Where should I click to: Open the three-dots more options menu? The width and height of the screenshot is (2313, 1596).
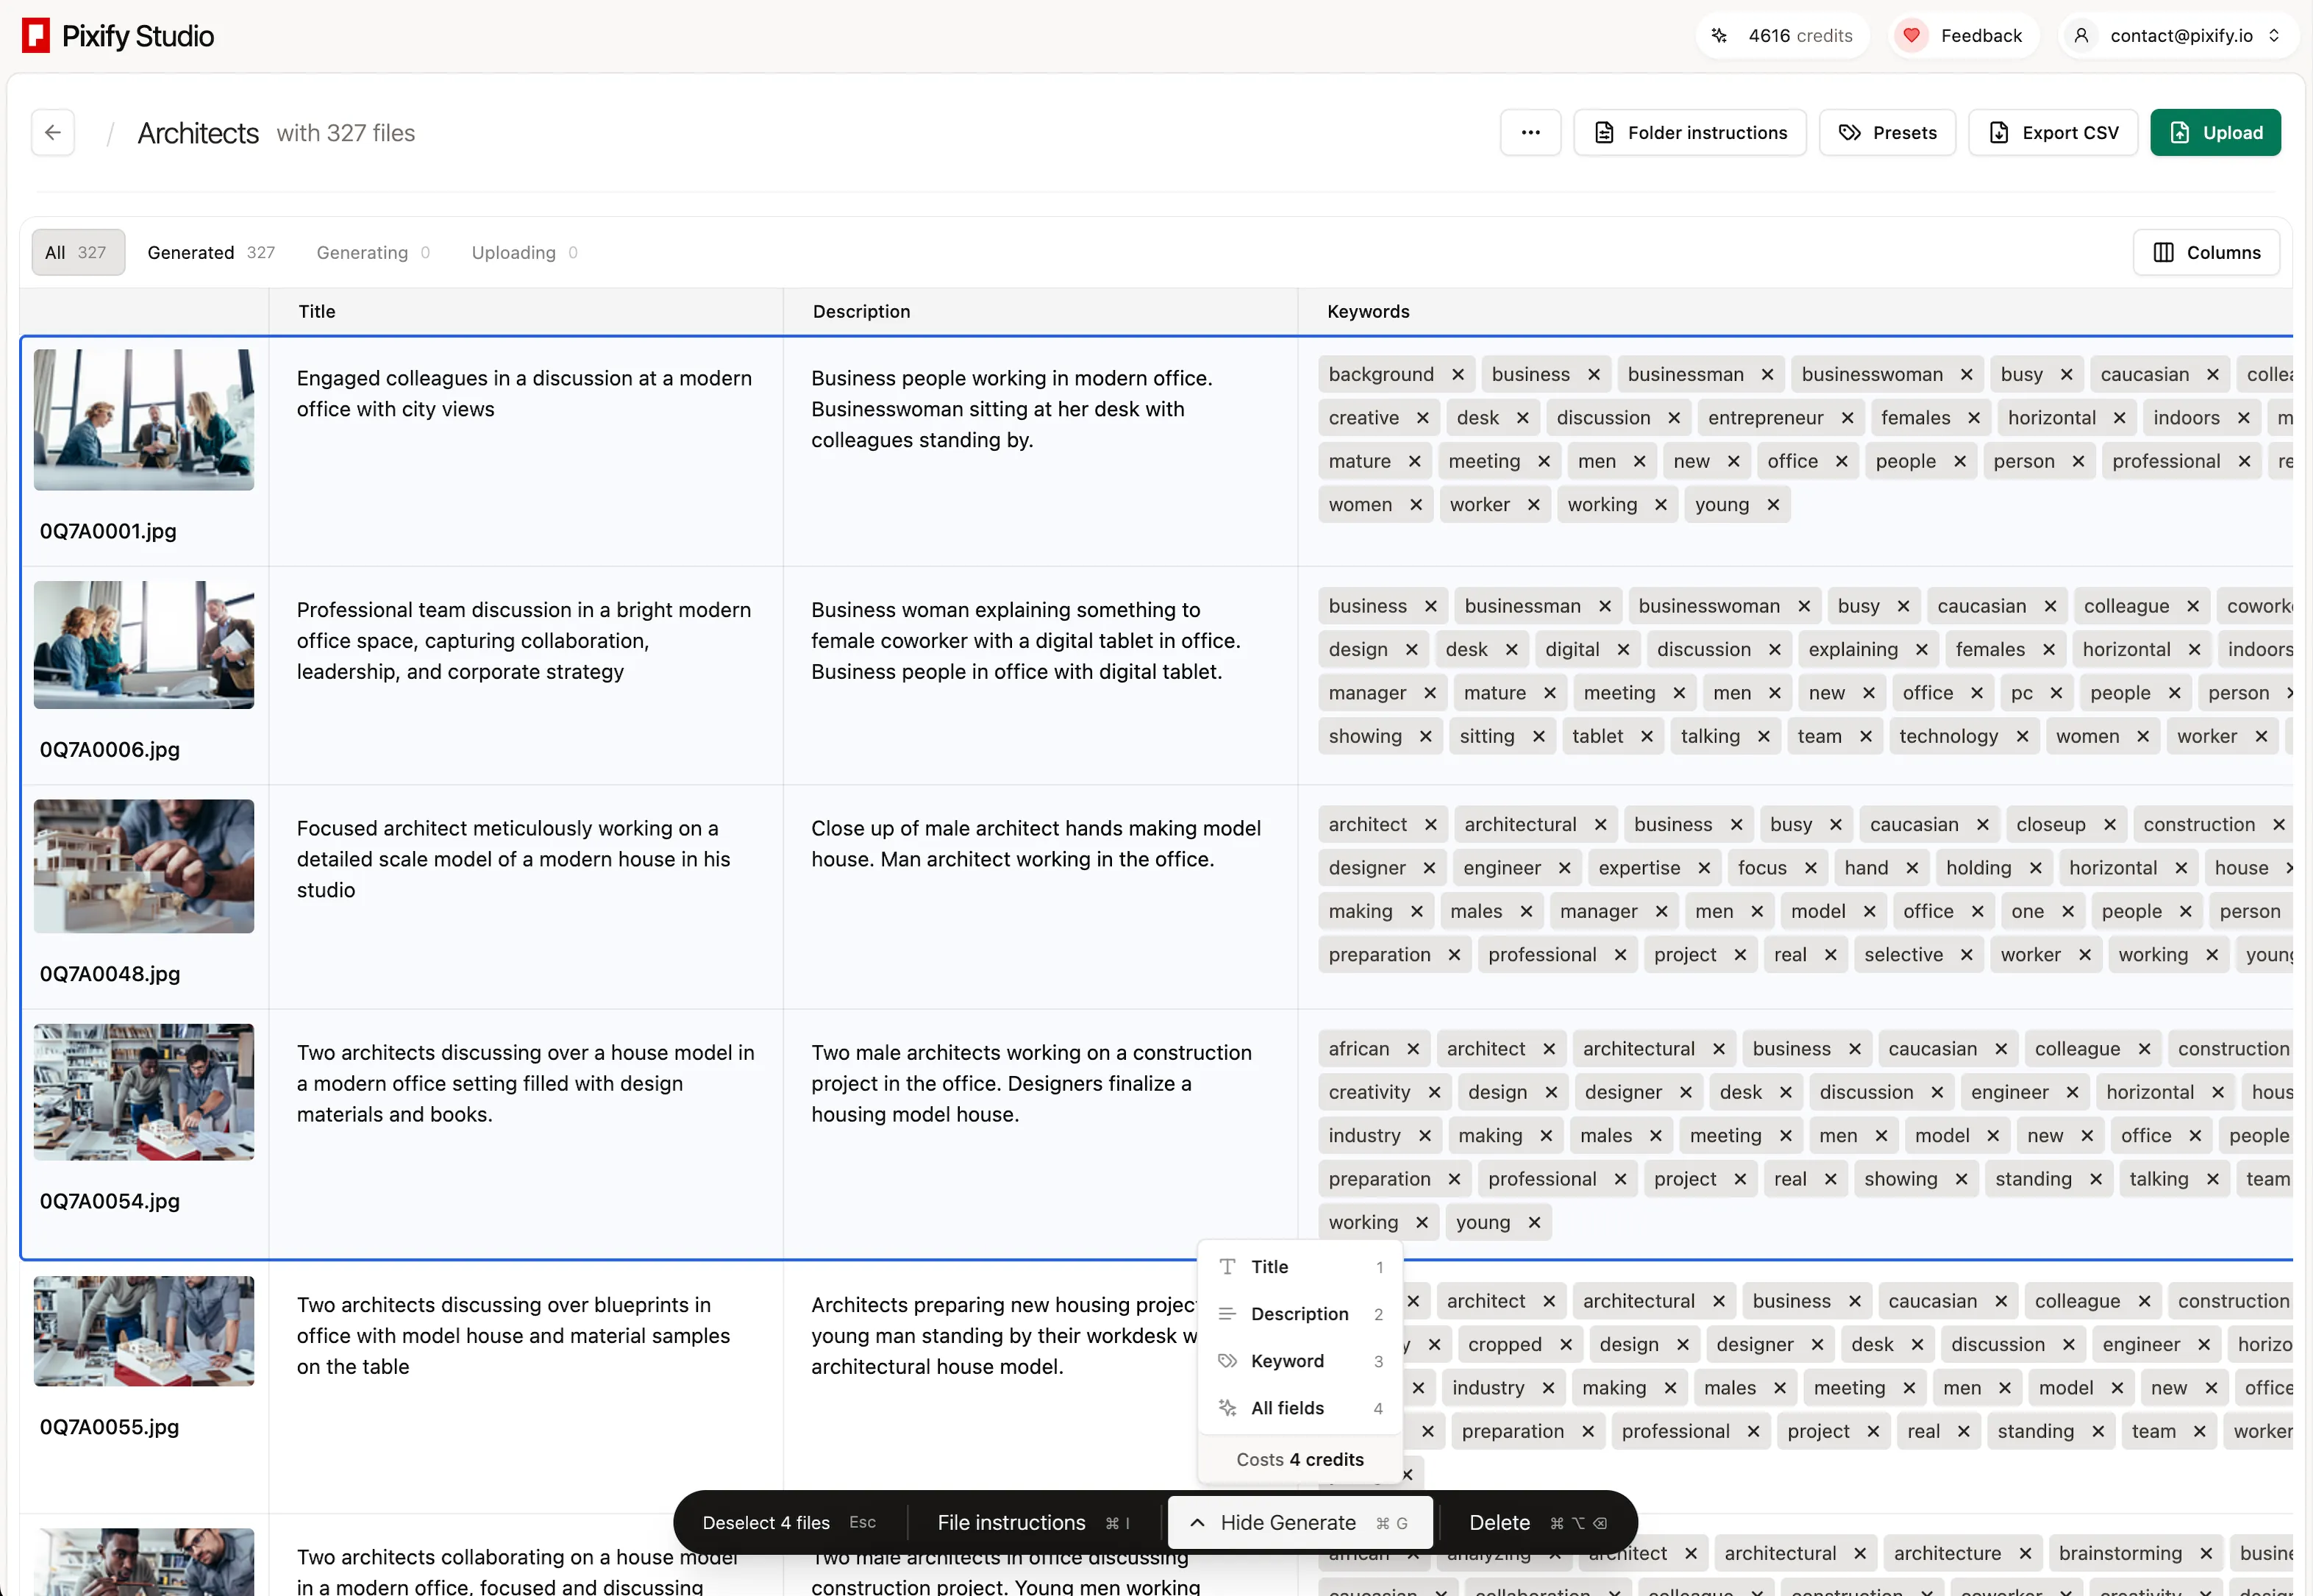tap(1530, 132)
